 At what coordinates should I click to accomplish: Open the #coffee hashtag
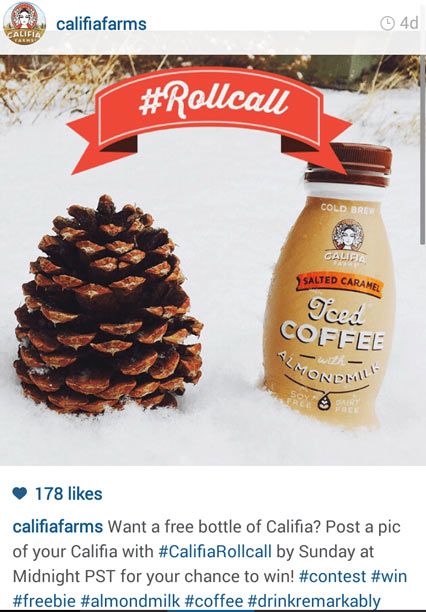pos(214,601)
